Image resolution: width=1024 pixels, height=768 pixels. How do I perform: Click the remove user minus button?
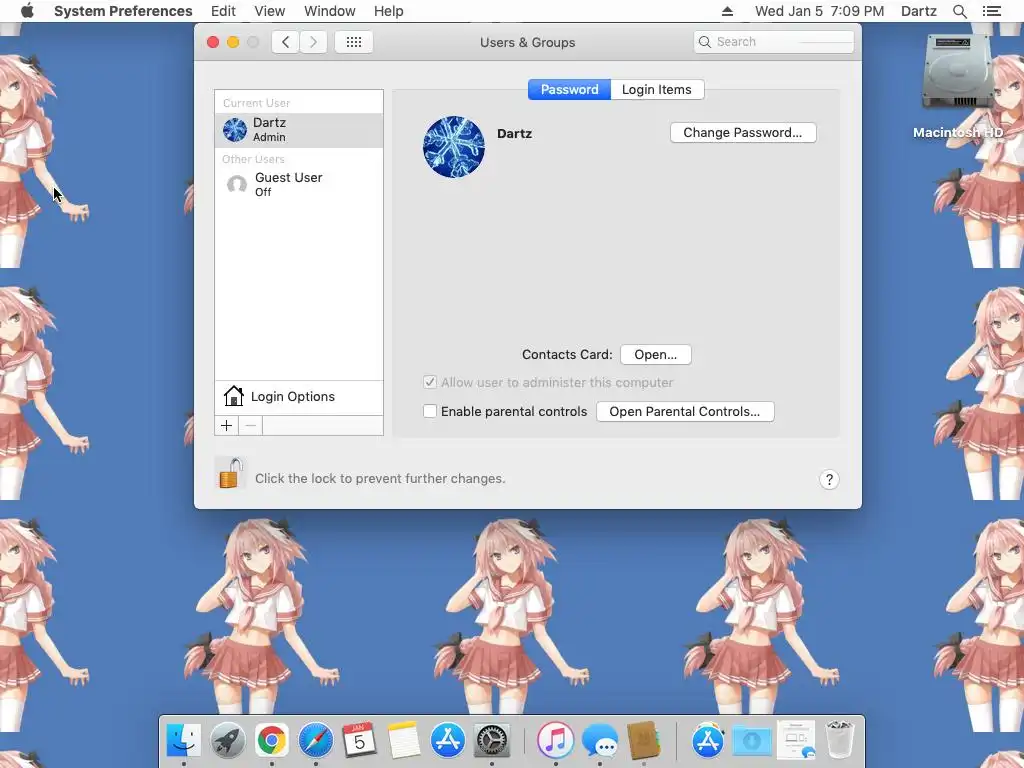coord(251,426)
